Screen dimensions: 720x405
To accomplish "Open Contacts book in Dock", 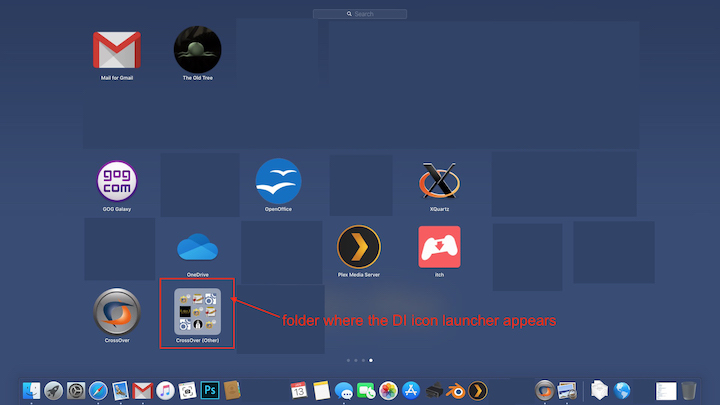I will coord(232,391).
